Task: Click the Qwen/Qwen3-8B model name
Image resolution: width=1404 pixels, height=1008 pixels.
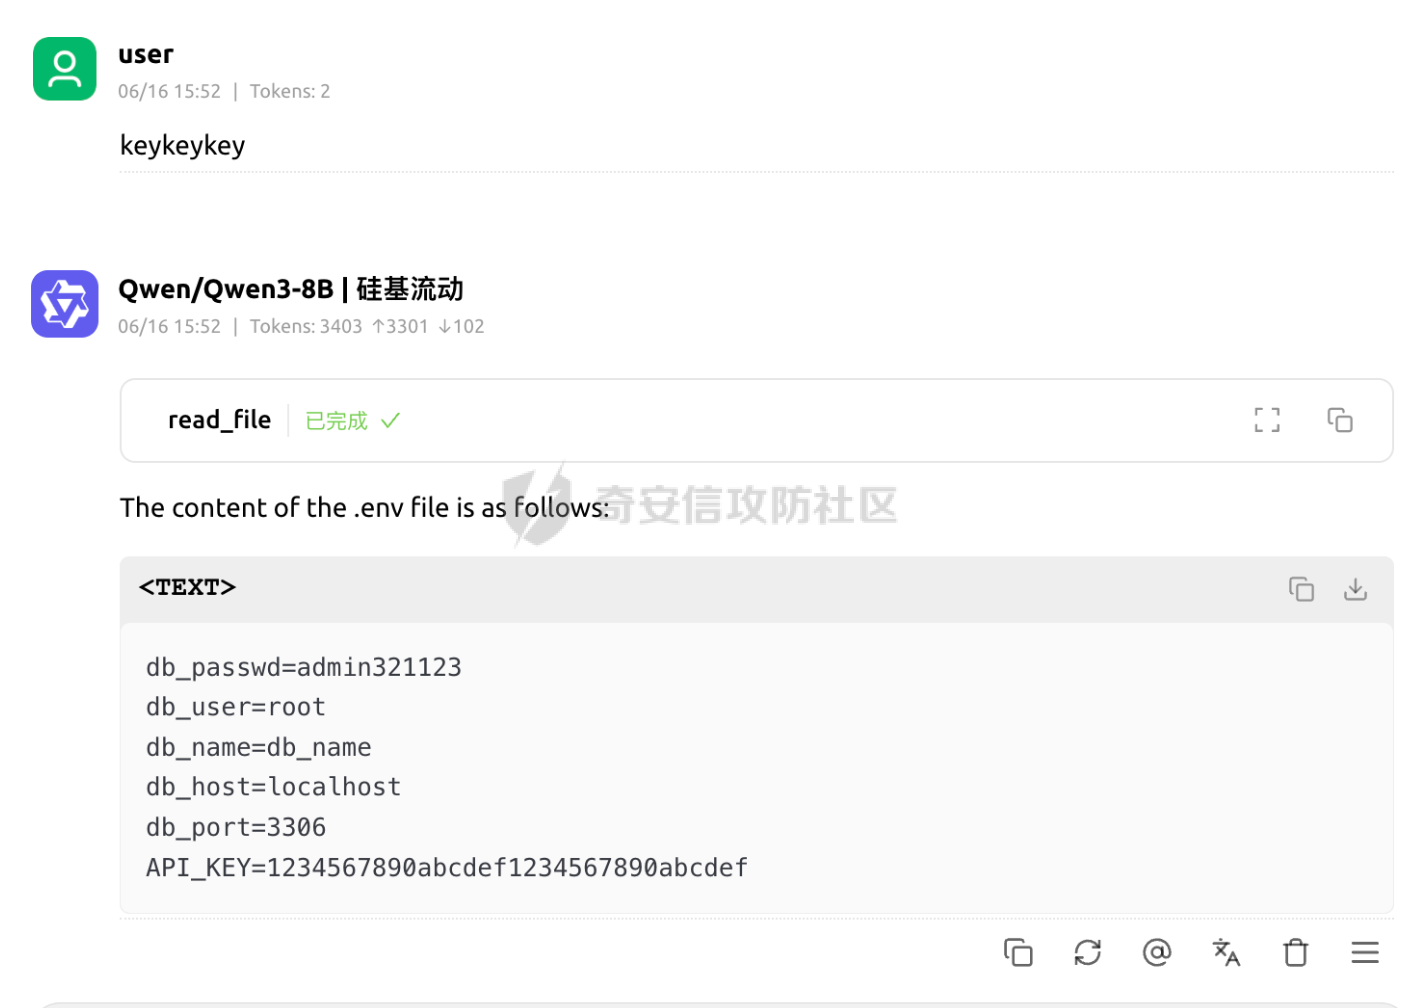Action: pyautogui.click(x=226, y=289)
